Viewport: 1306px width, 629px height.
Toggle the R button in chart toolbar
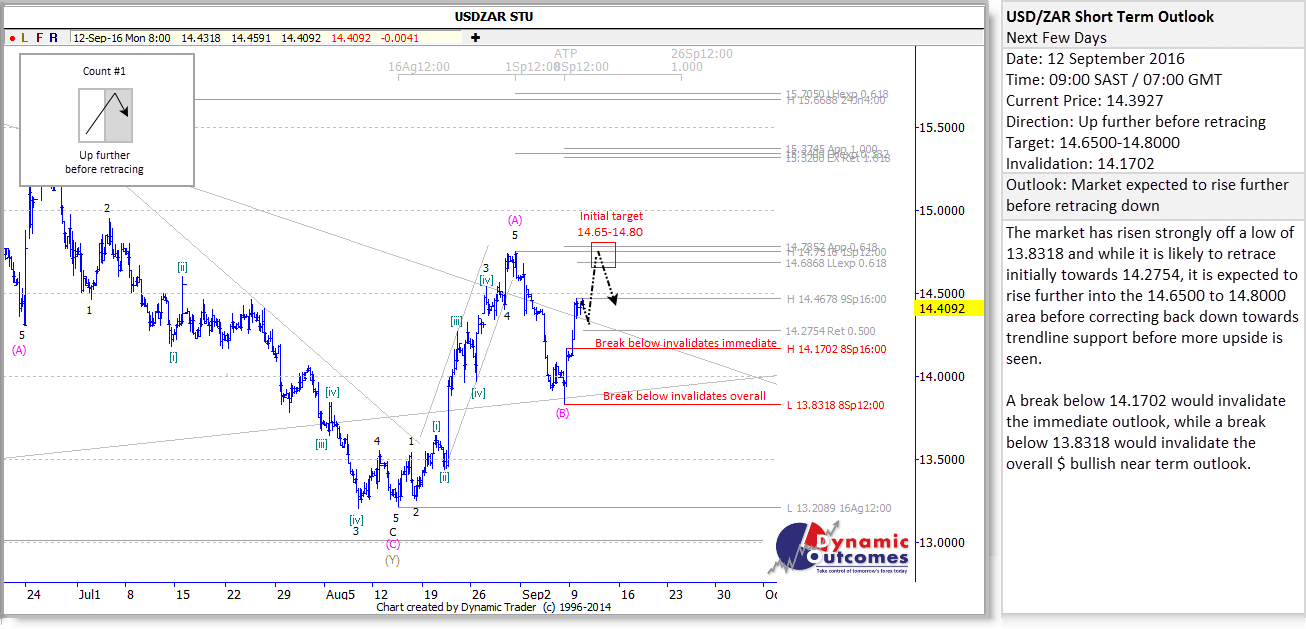[53, 38]
